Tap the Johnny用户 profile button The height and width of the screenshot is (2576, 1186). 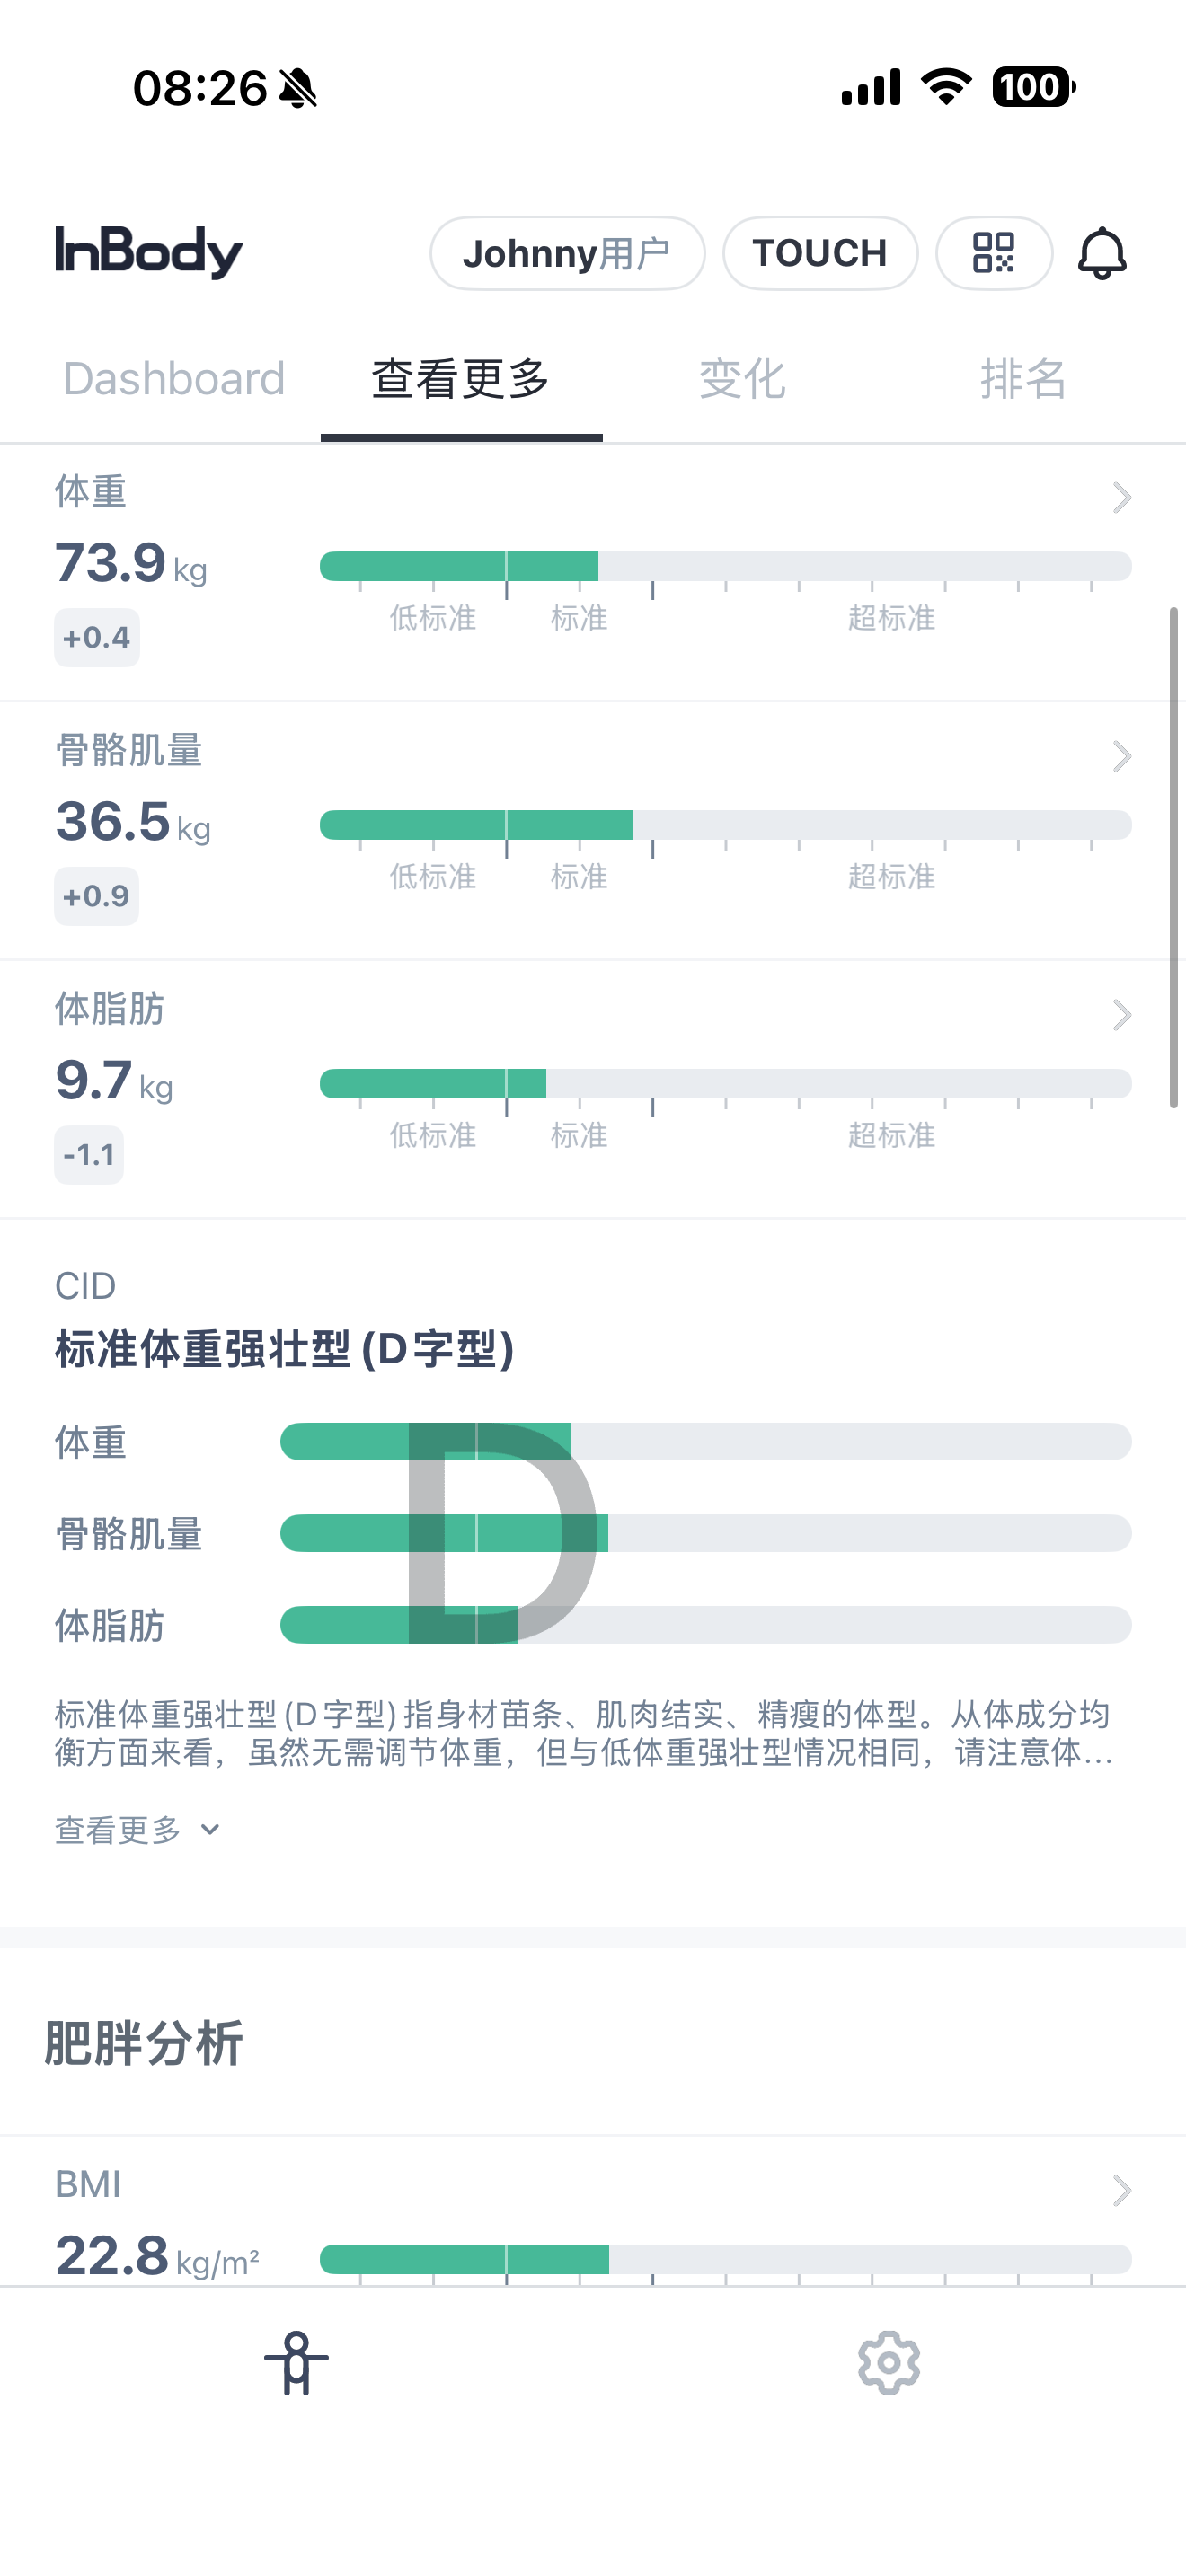tap(567, 253)
